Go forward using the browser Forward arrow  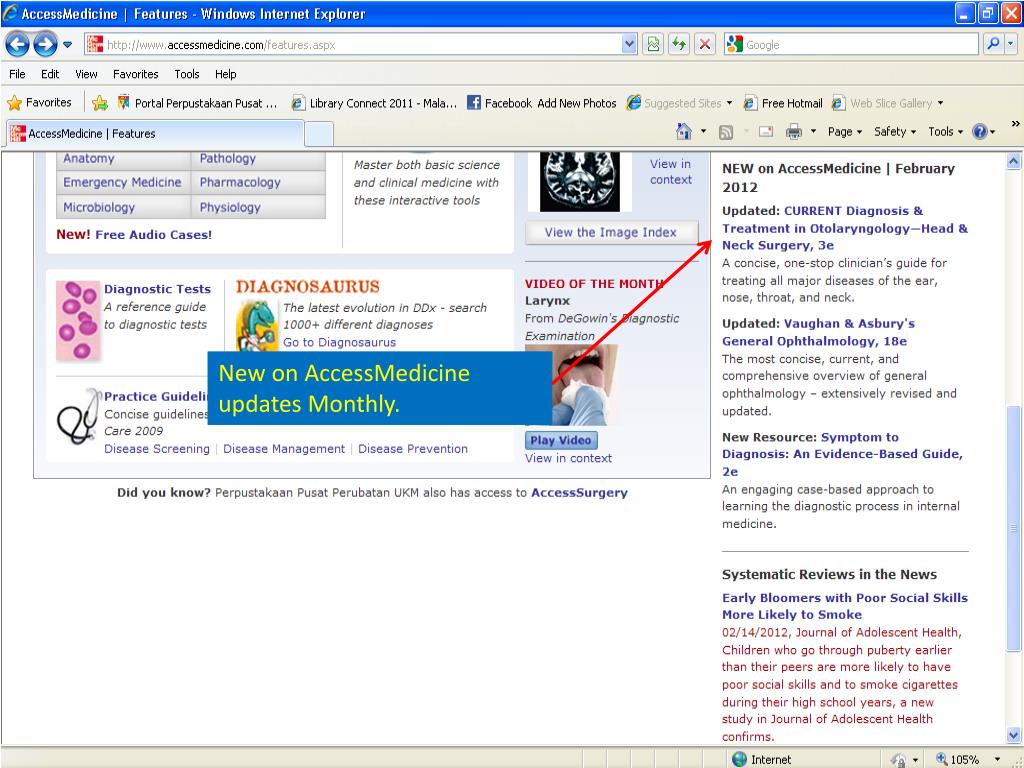click(x=45, y=44)
